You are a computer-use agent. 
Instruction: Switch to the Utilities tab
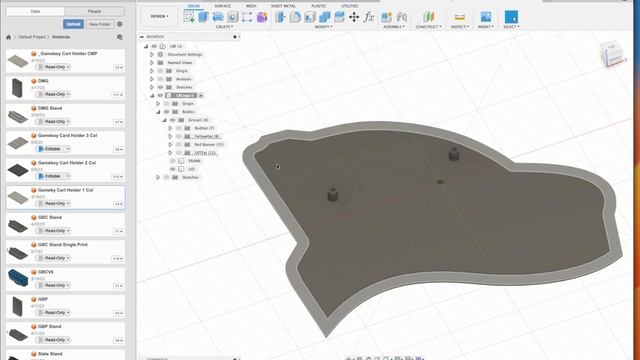pyautogui.click(x=350, y=6)
